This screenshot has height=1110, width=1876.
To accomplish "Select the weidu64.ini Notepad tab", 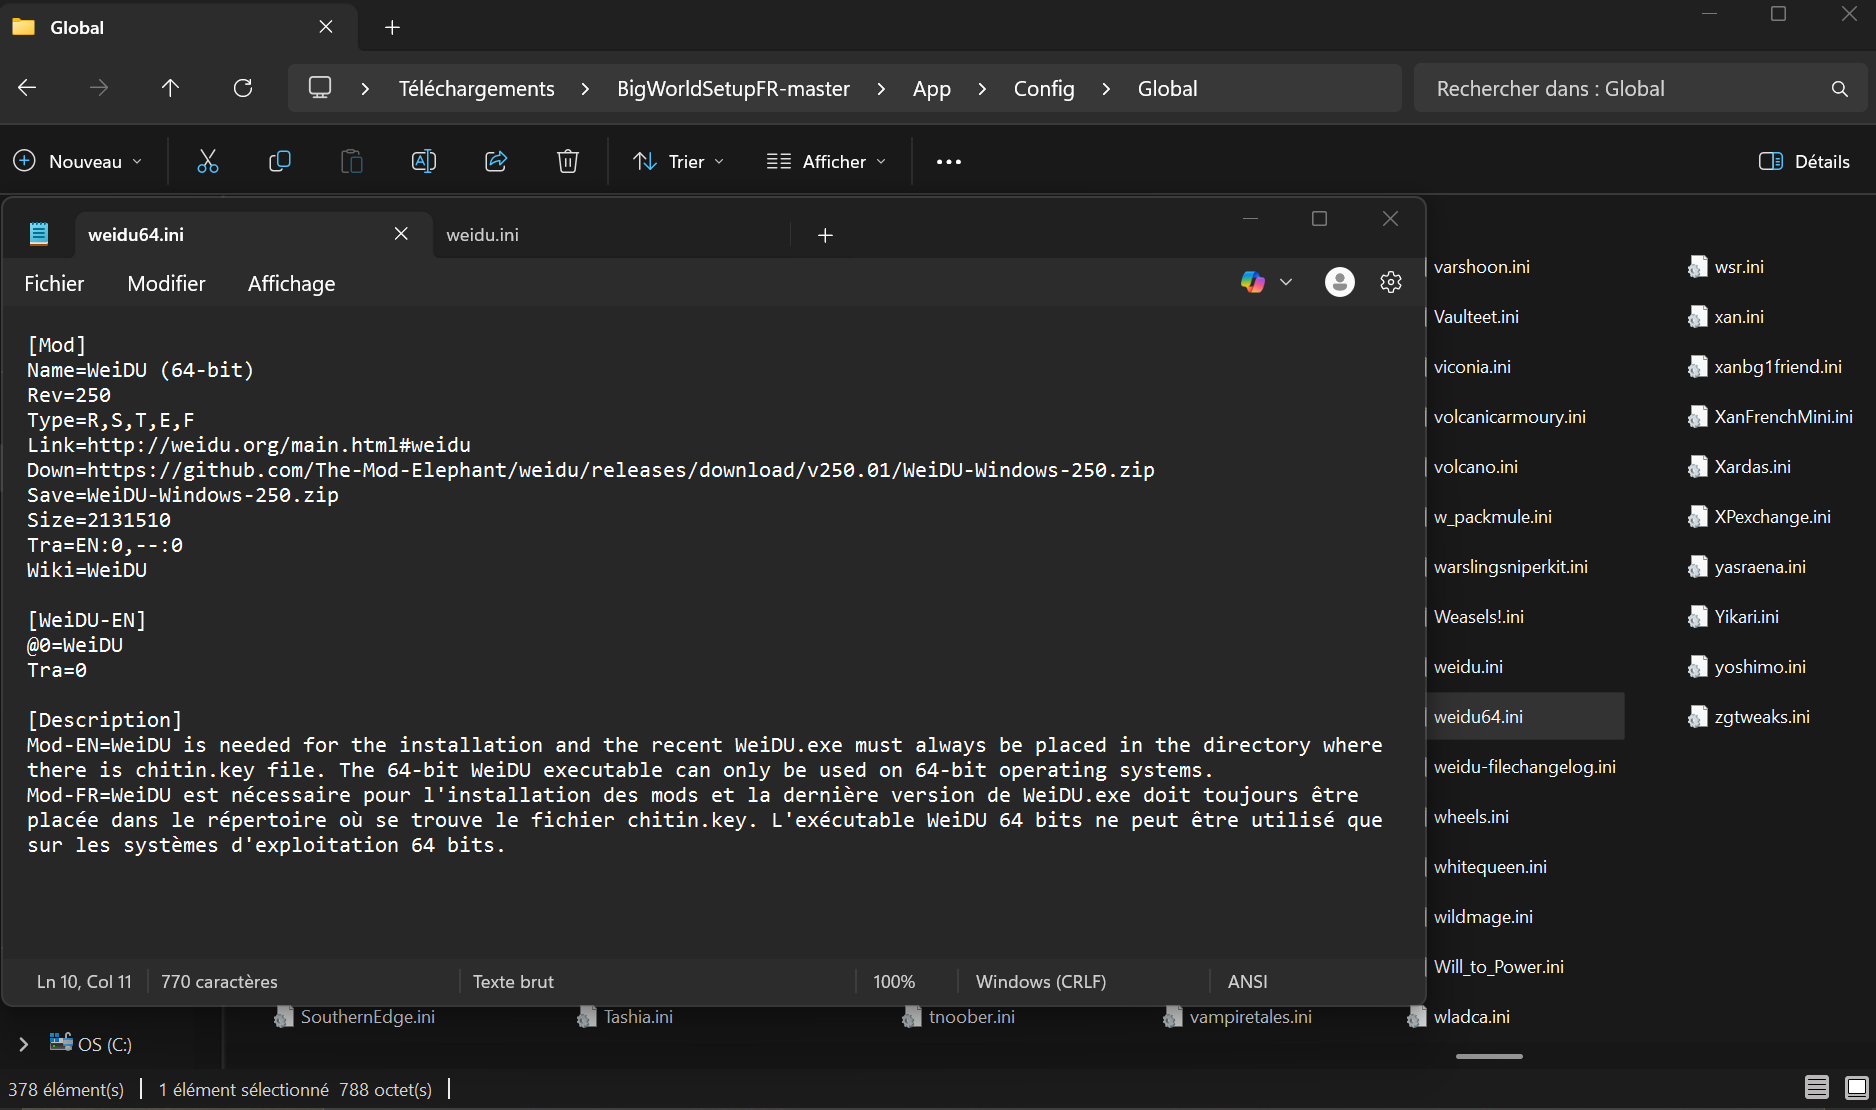I will pos(253,235).
